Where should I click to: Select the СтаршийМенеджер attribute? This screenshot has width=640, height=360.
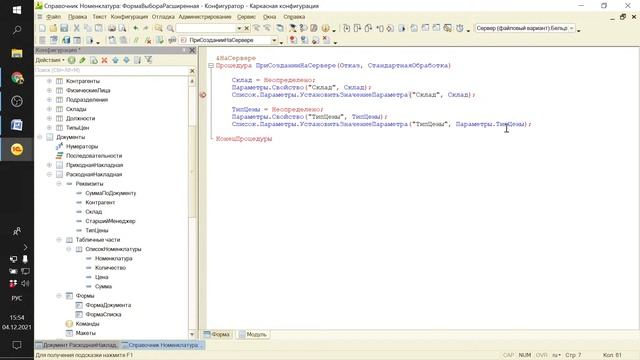[x=110, y=221]
